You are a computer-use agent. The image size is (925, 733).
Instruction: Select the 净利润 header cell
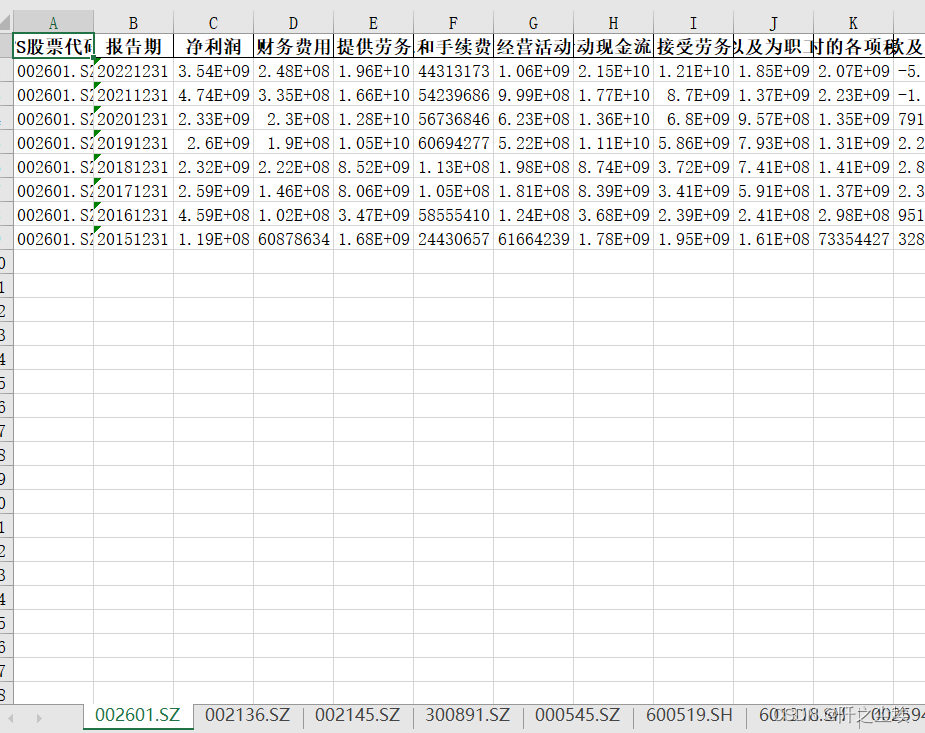[x=213, y=47]
